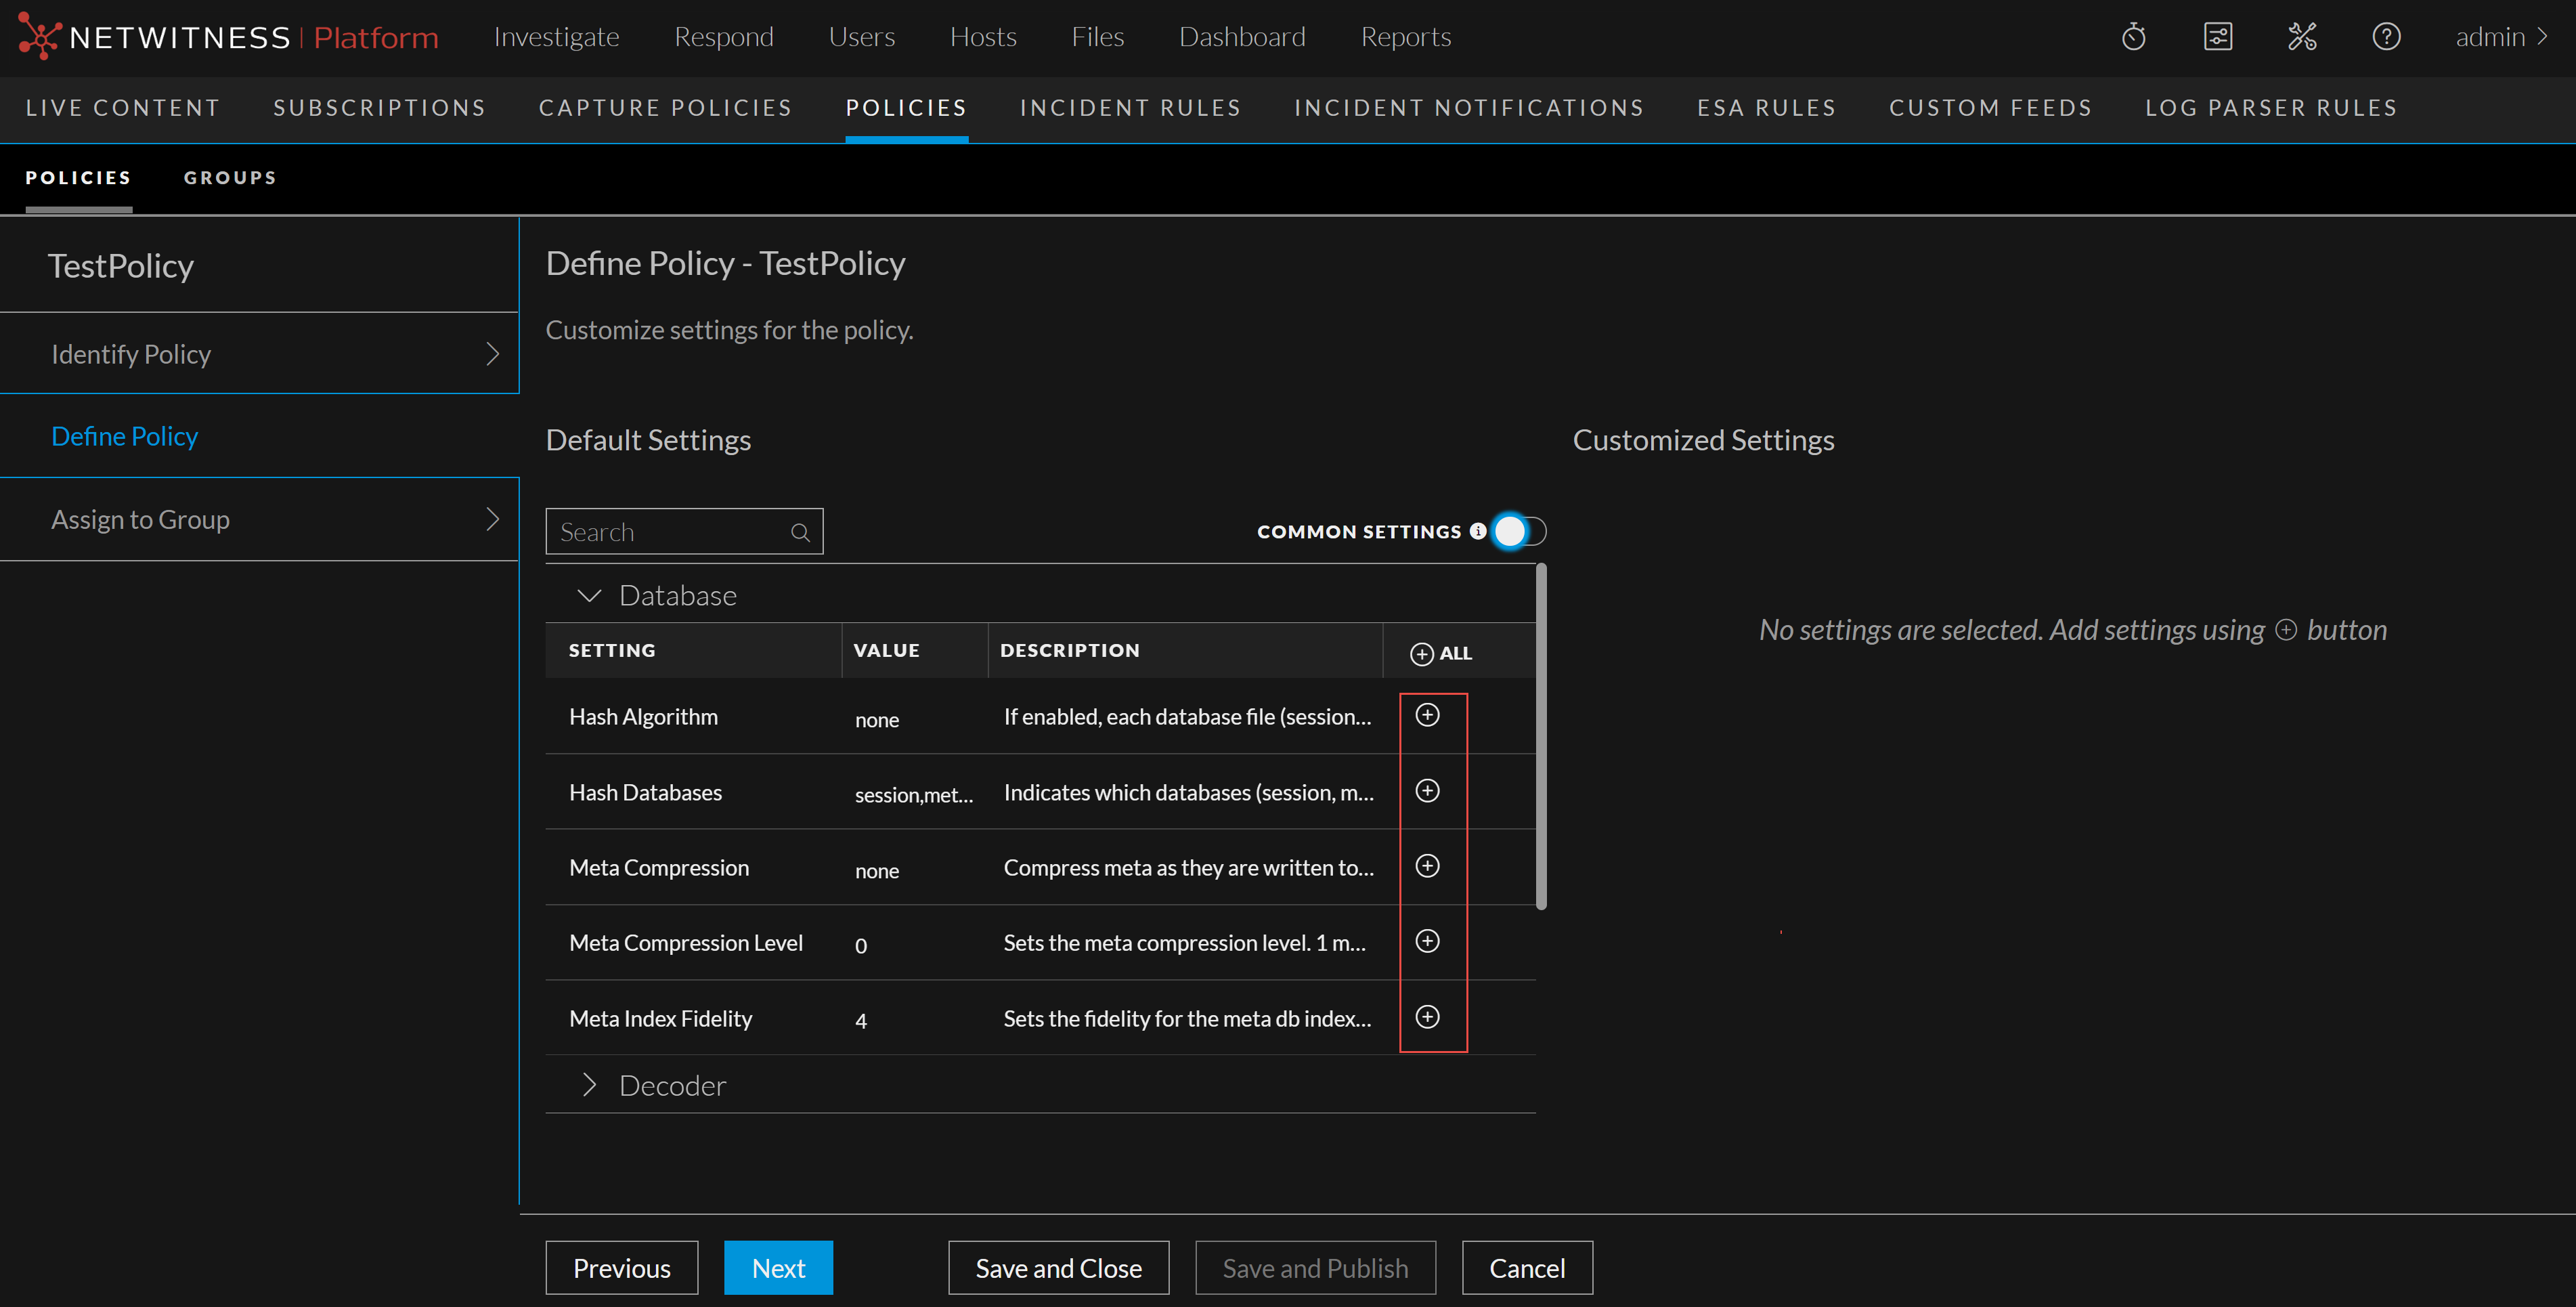
Task: Add Meta Index Fidelity setting with plus icon
Action: tap(1427, 1017)
